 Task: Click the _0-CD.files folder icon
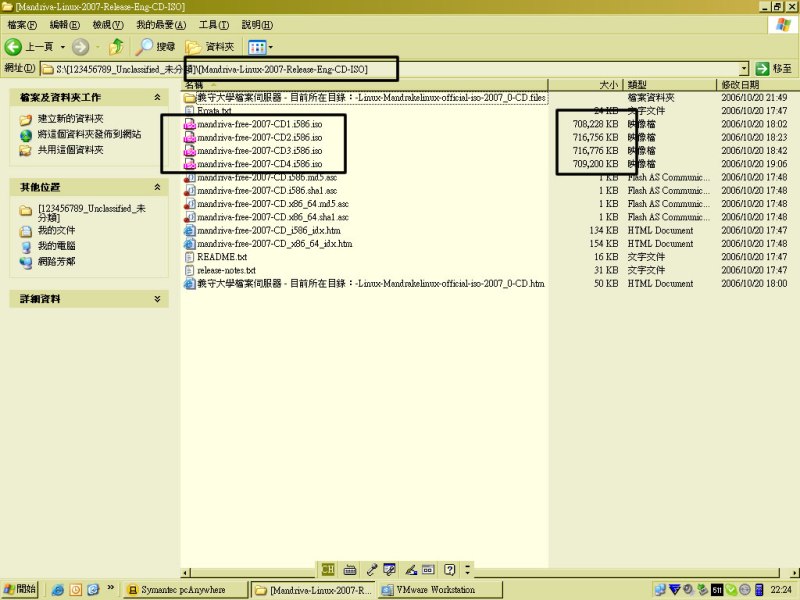(x=190, y=97)
